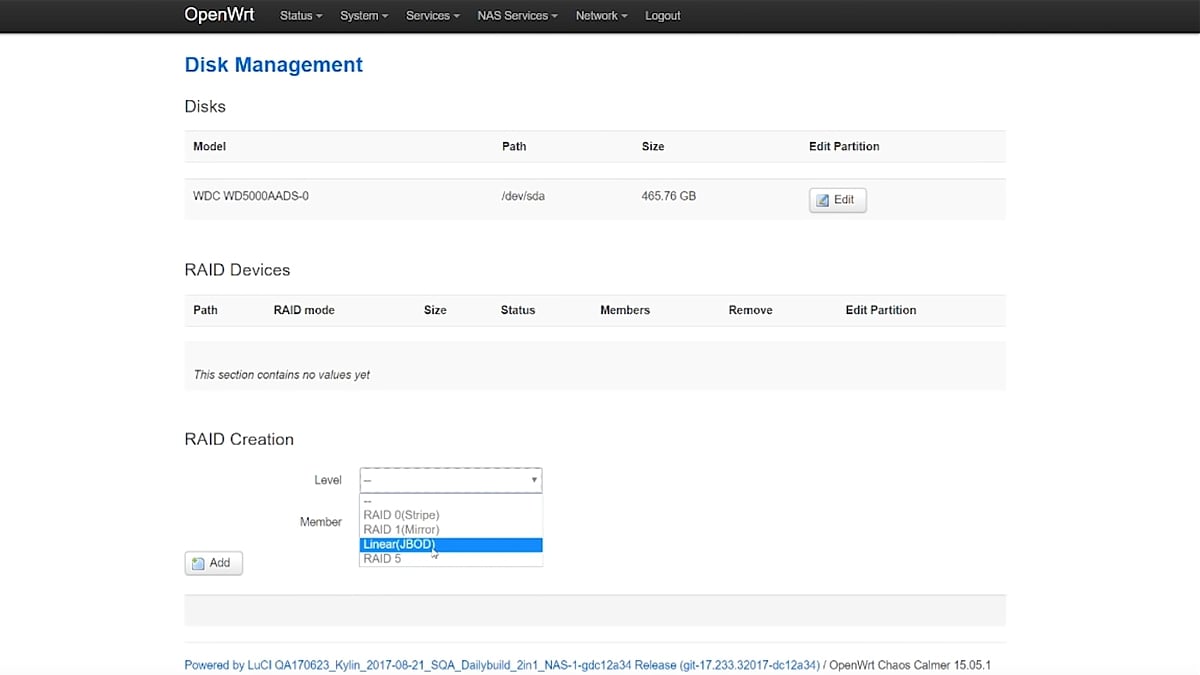Image resolution: width=1200 pixels, height=675 pixels.
Task: Click the OpenWrt brand logo
Action: 219,15
